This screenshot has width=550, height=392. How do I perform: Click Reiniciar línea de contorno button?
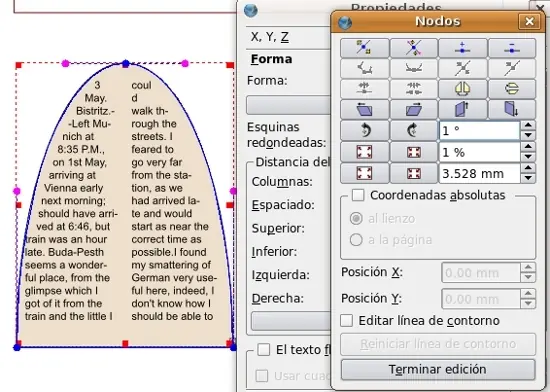click(x=438, y=344)
